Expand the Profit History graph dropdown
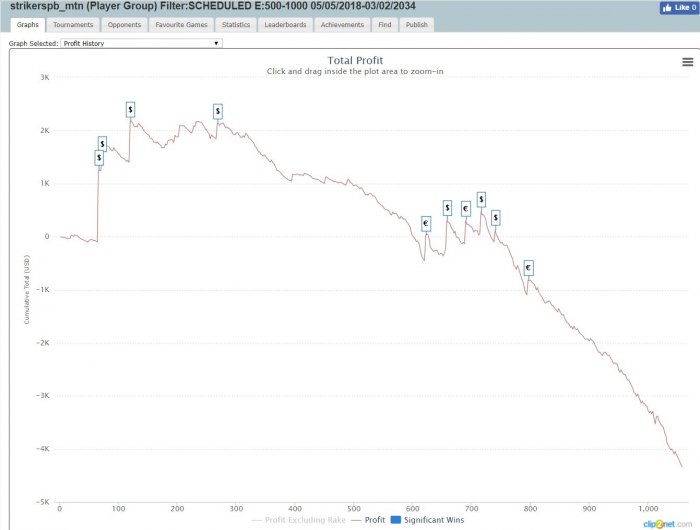This screenshot has width=700, height=530. 141,43
